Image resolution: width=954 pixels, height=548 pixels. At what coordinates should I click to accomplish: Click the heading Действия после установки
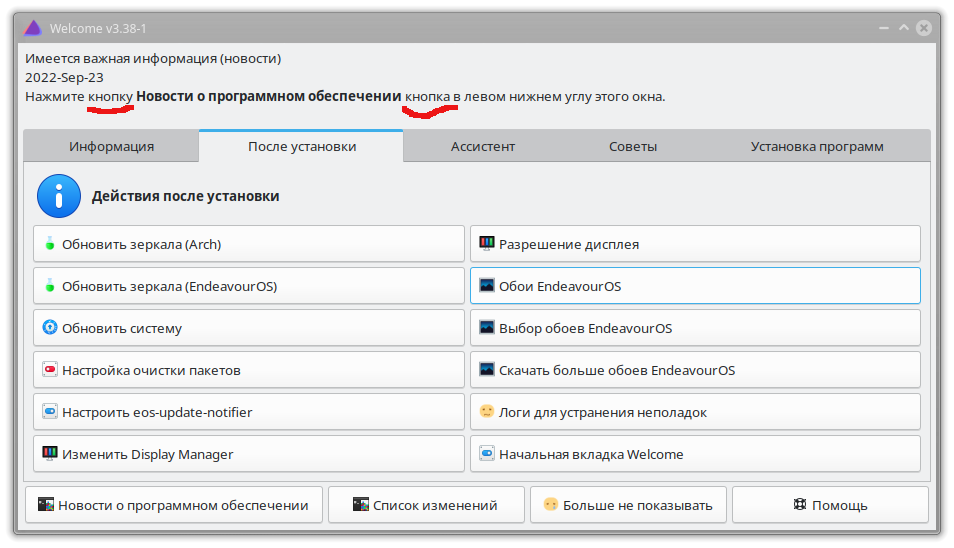point(186,196)
